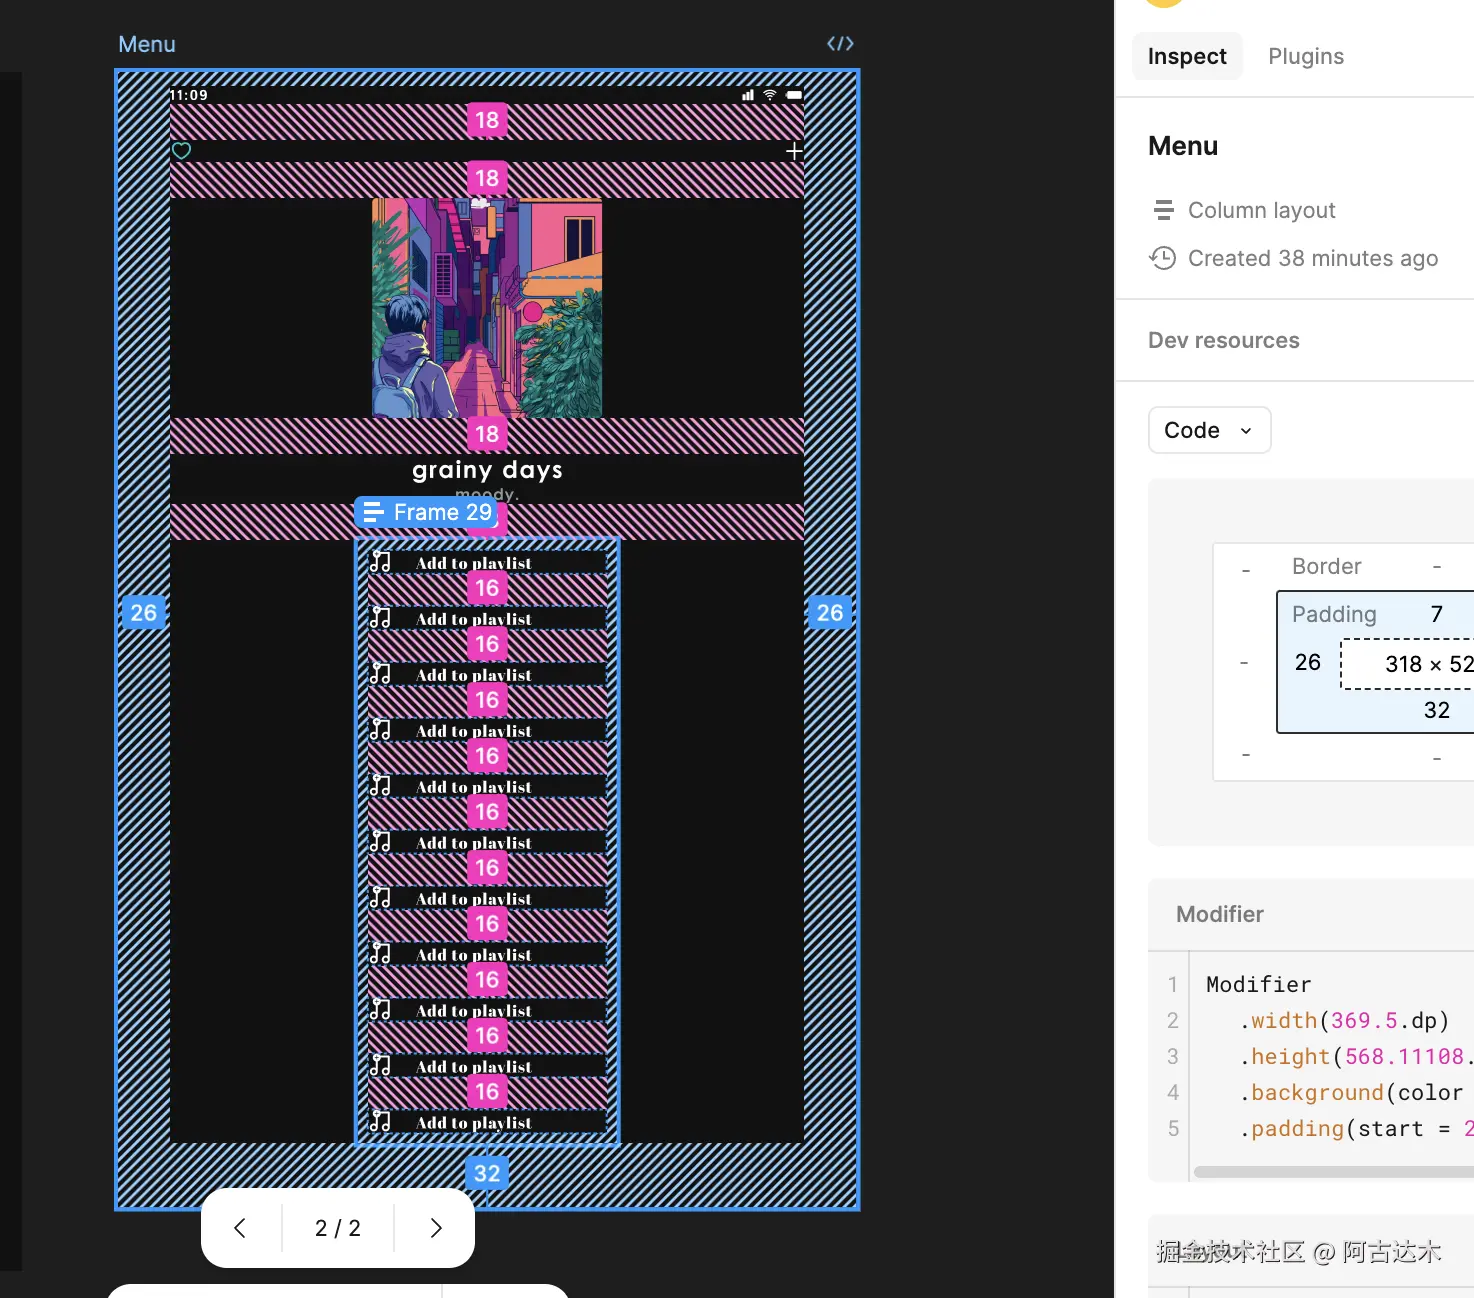Select the 'grainy days' title text

(x=487, y=470)
